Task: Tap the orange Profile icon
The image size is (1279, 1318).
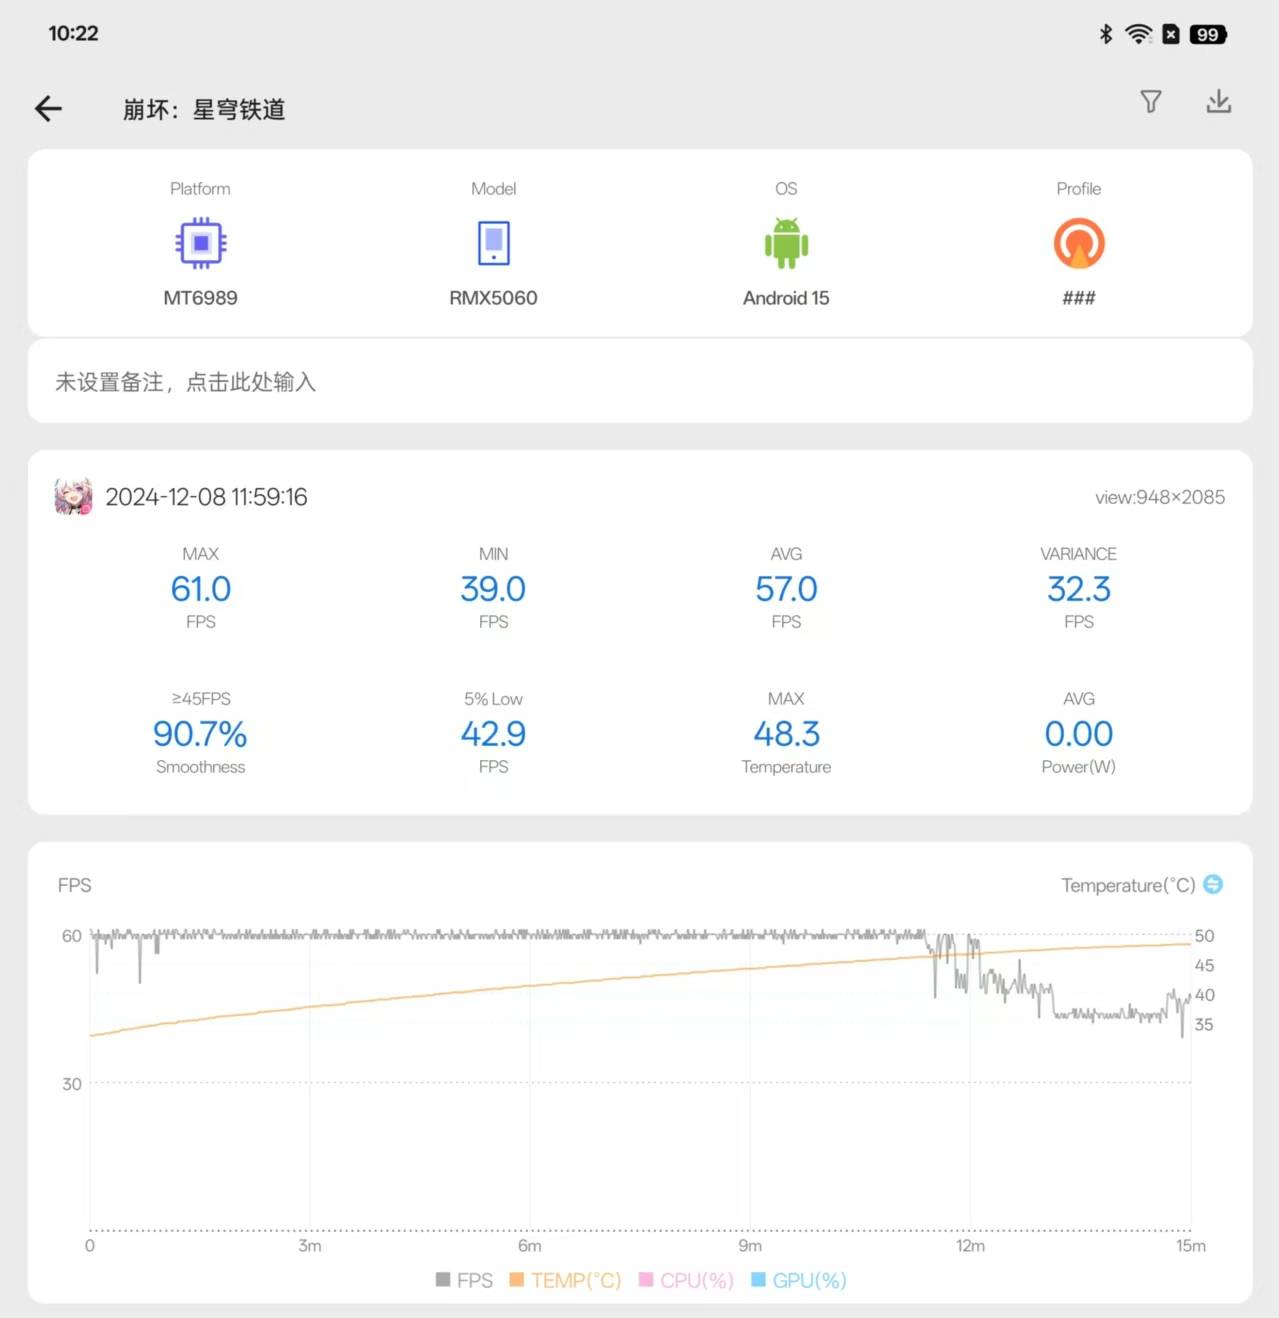Action: click(x=1079, y=243)
